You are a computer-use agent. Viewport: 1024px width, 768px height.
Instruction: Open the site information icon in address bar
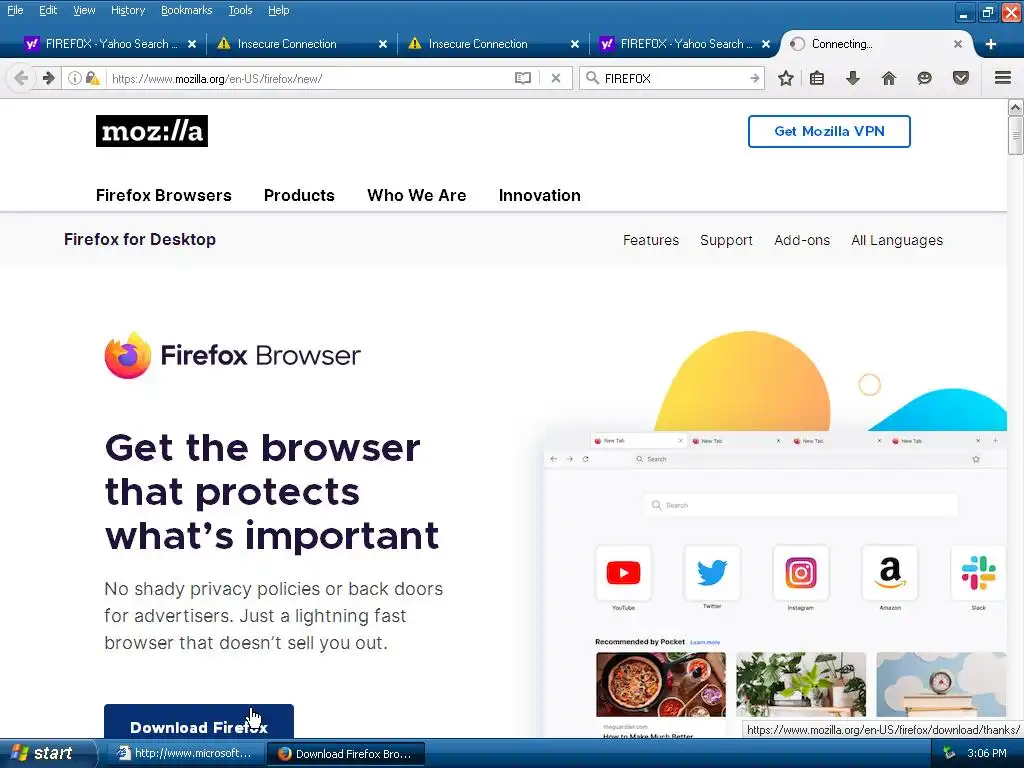[x=75, y=78]
